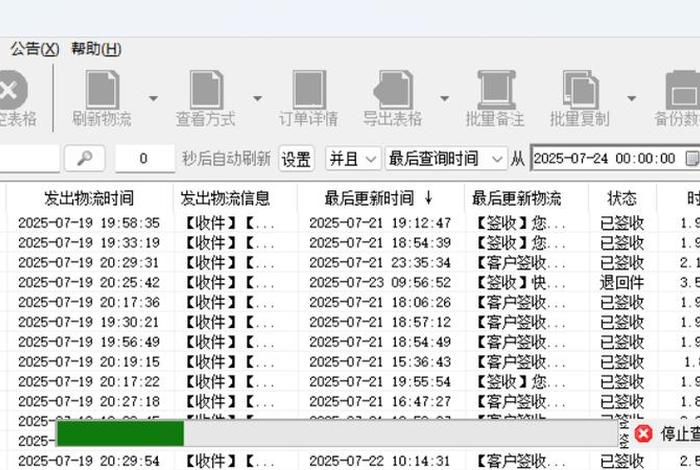Open the 公告(X) menu
Image resolution: width=700 pixels, height=470 pixels.
pos(35,49)
